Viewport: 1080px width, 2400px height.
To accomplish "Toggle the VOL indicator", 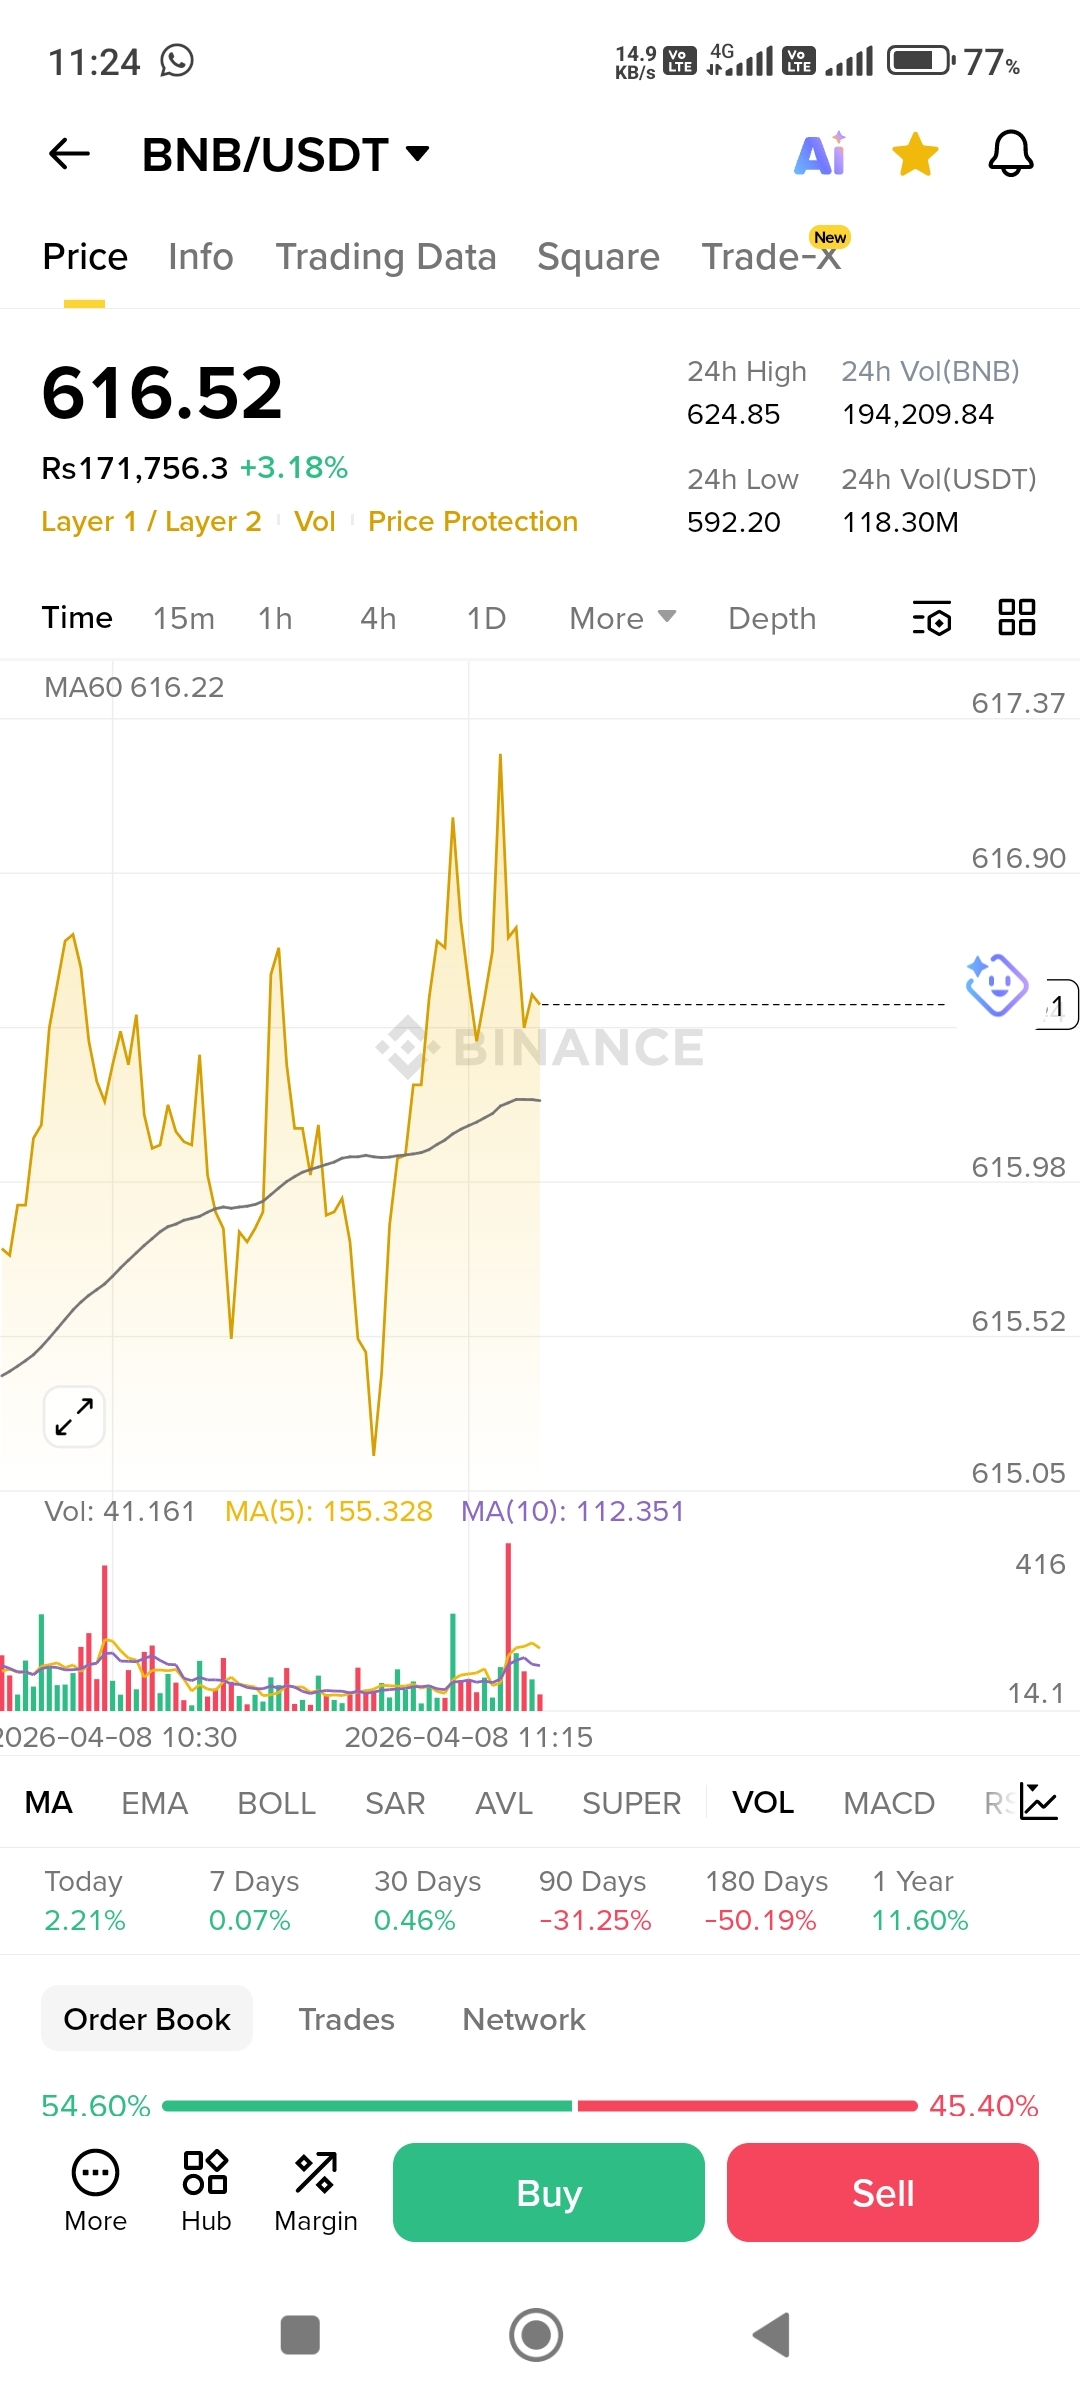I will [x=763, y=1802].
